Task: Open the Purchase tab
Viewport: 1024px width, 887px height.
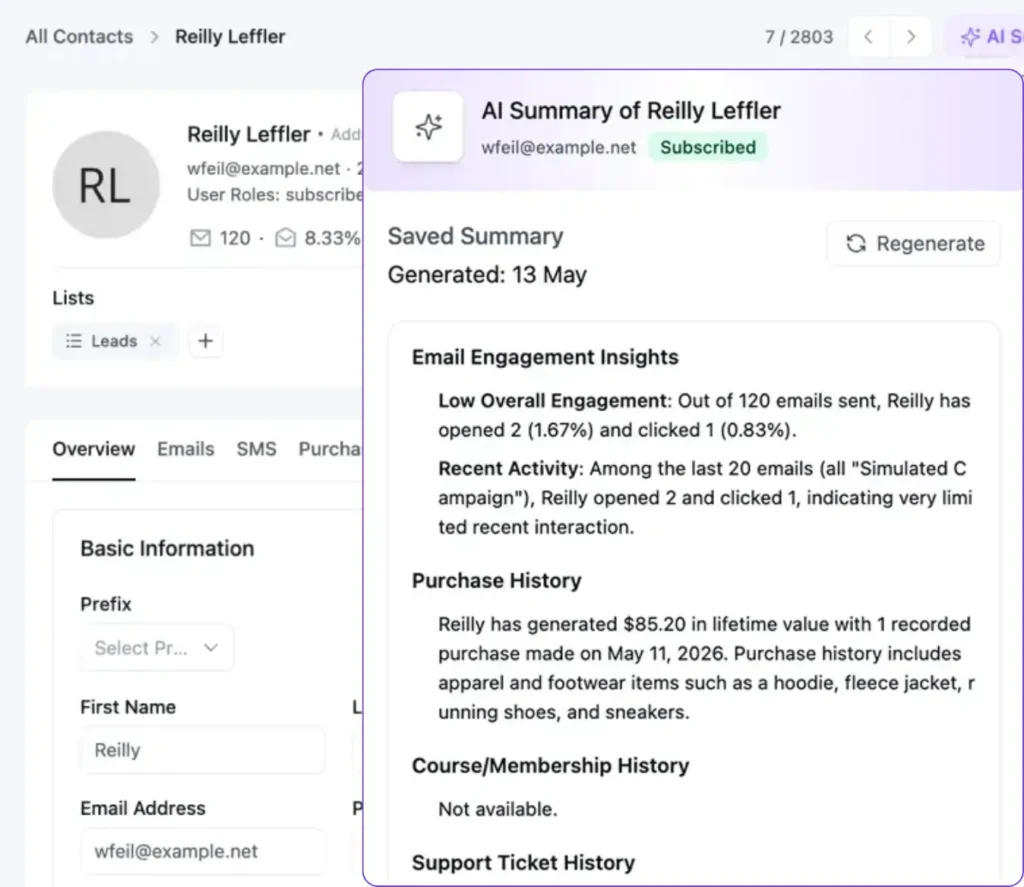Action: coord(330,449)
